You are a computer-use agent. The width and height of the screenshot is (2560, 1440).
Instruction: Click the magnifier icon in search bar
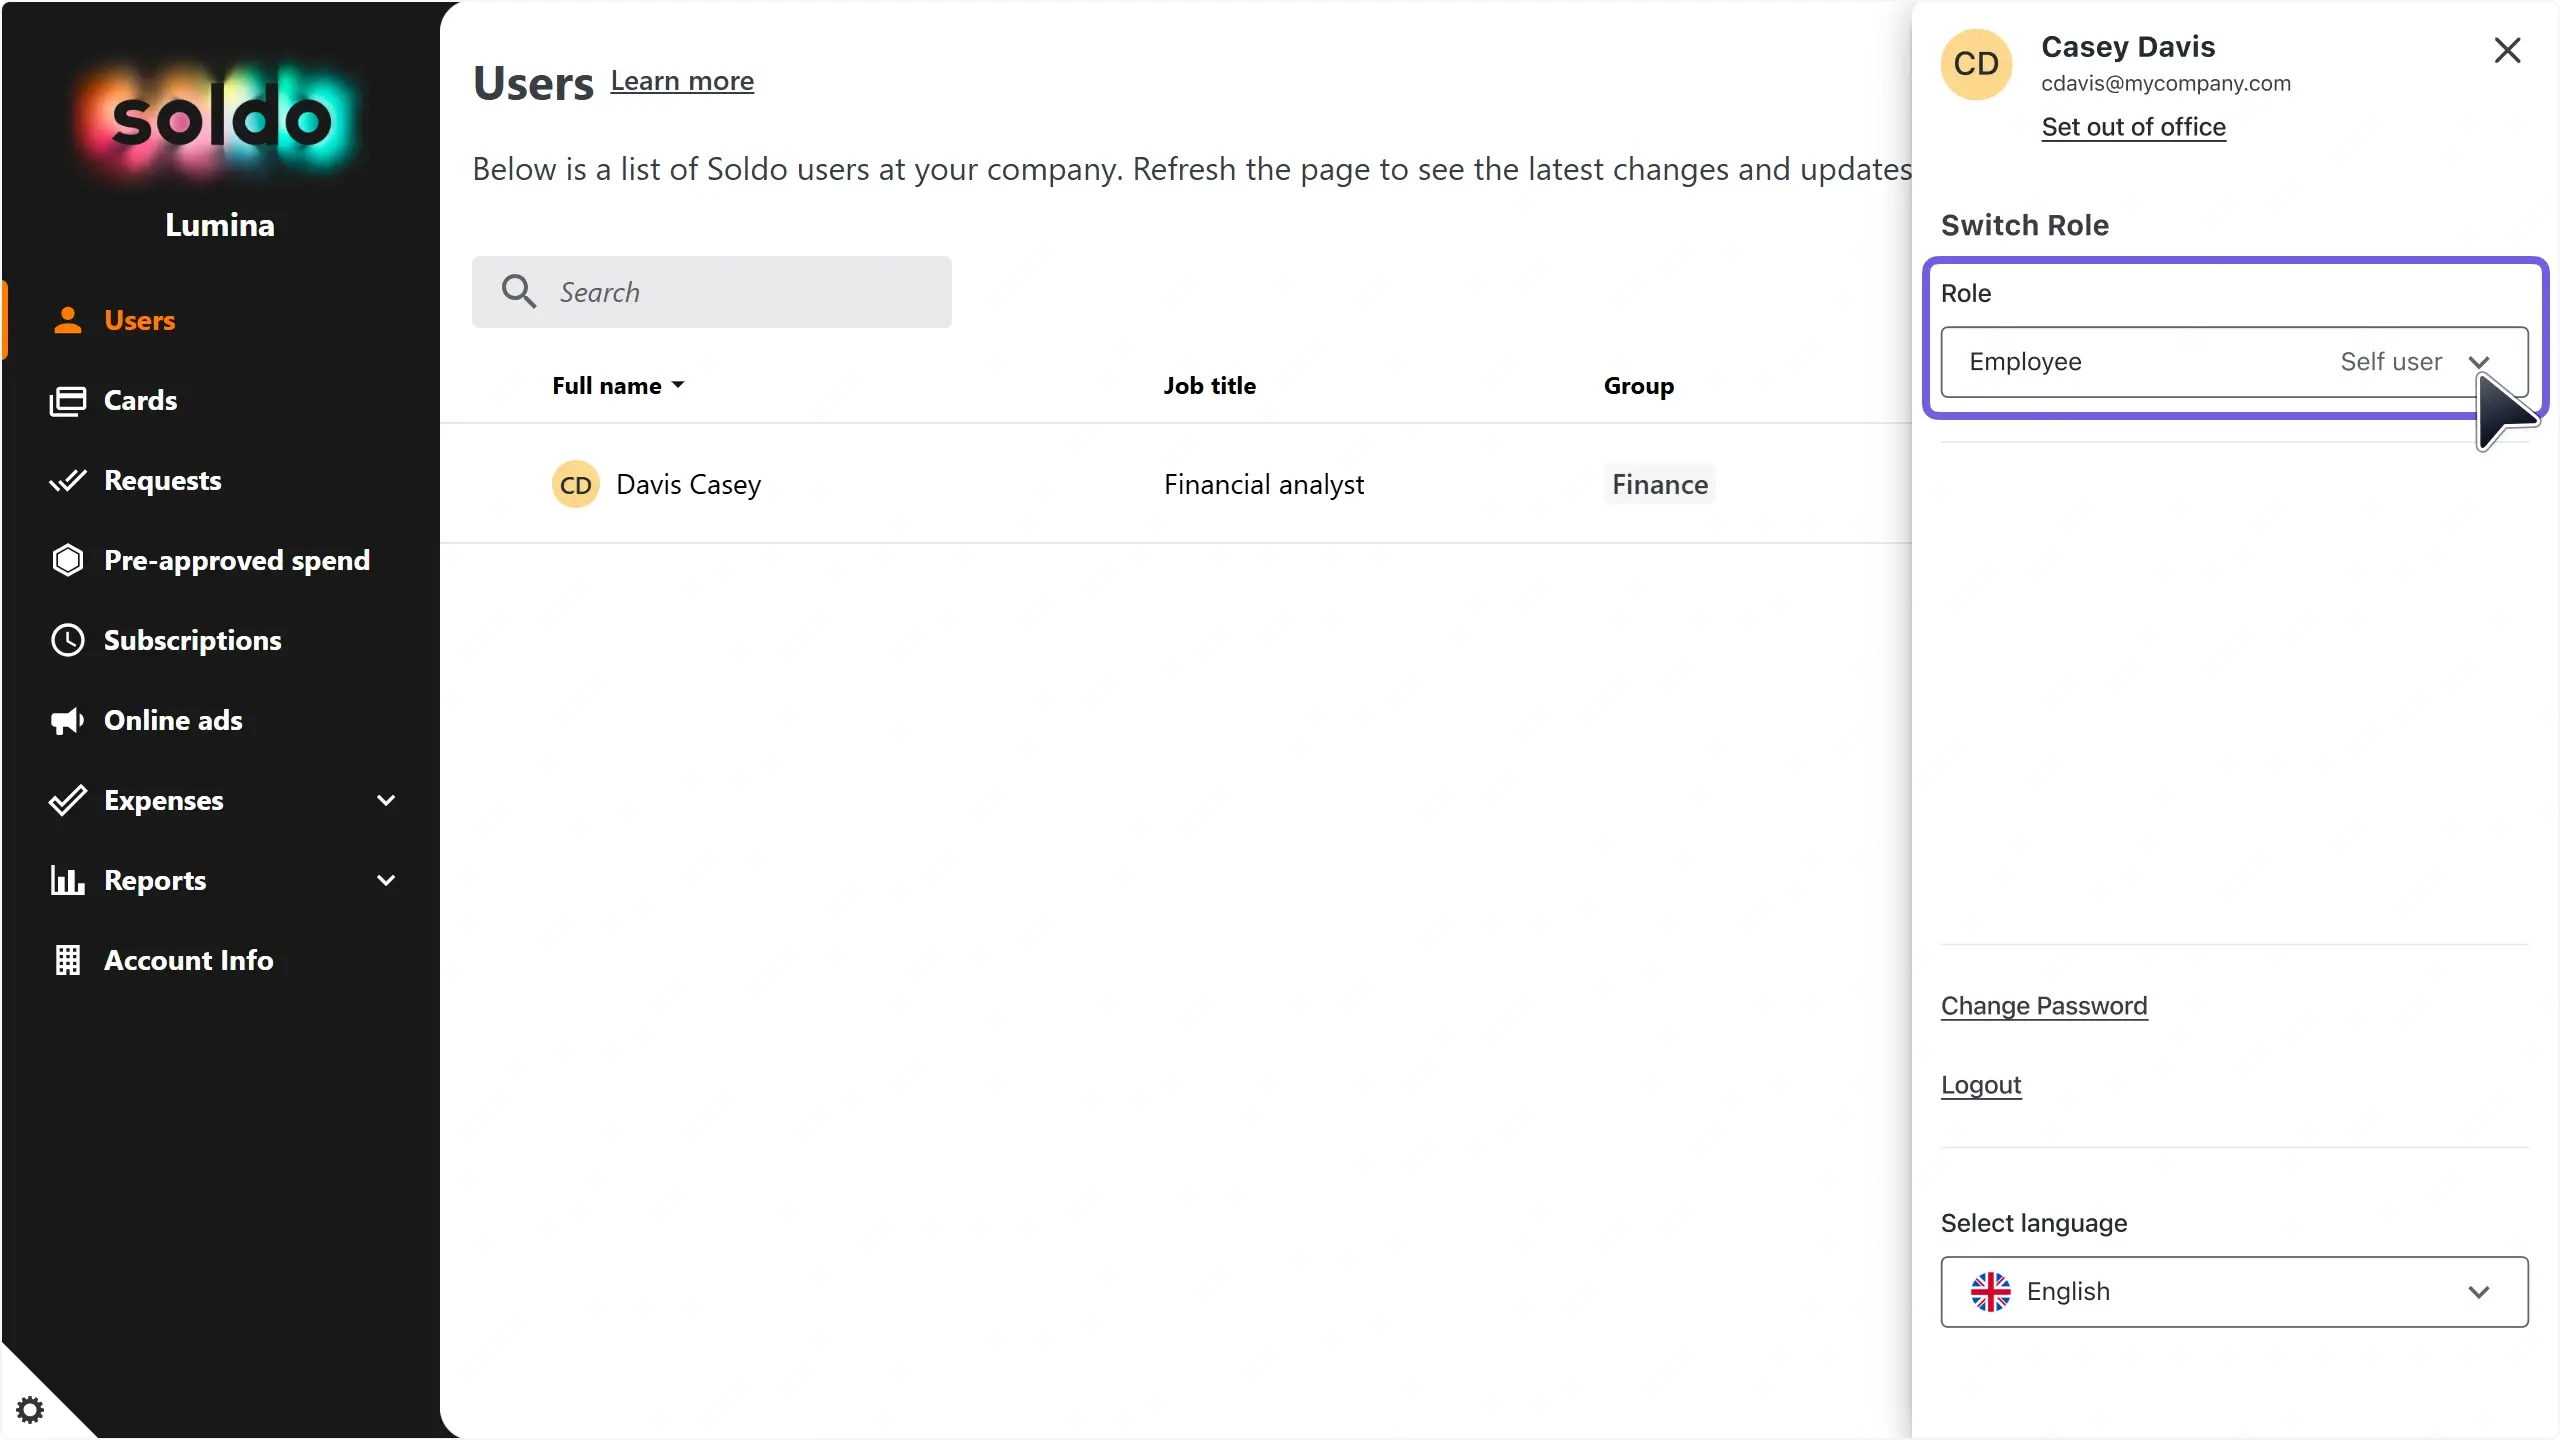pyautogui.click(x=518, y=291)
